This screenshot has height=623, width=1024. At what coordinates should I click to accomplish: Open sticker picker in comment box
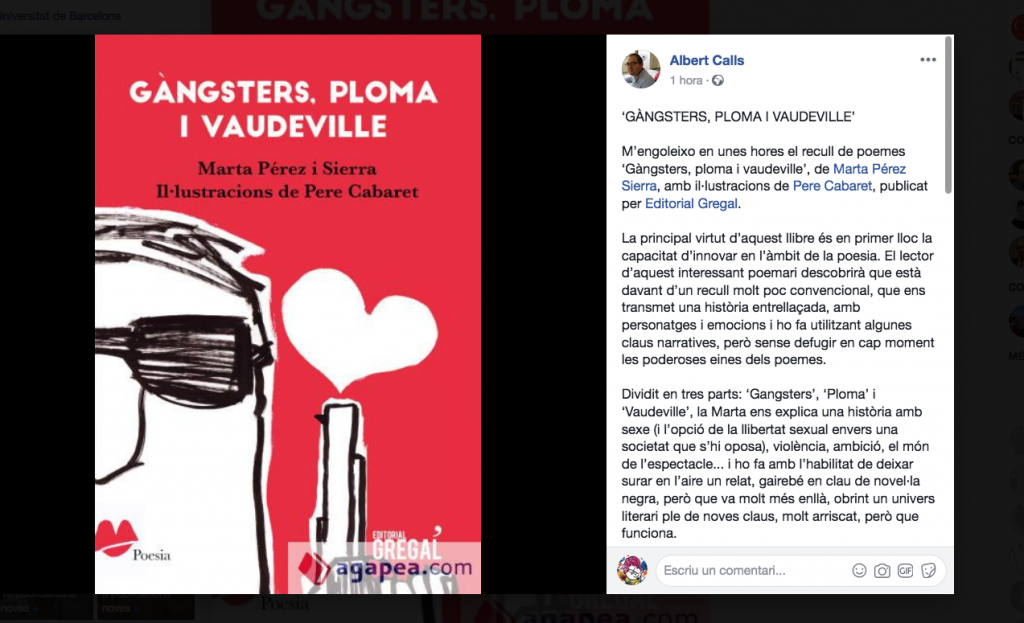click(x=928, y=571)
